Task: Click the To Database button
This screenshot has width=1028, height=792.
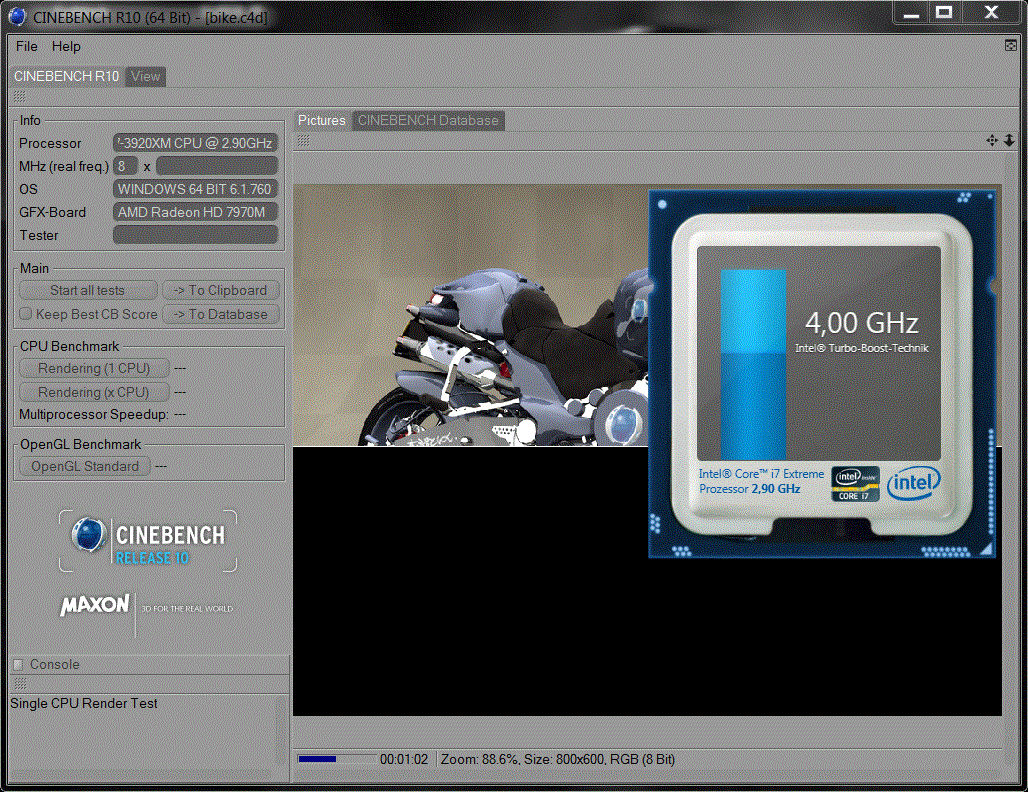Action: coord(221,315)
